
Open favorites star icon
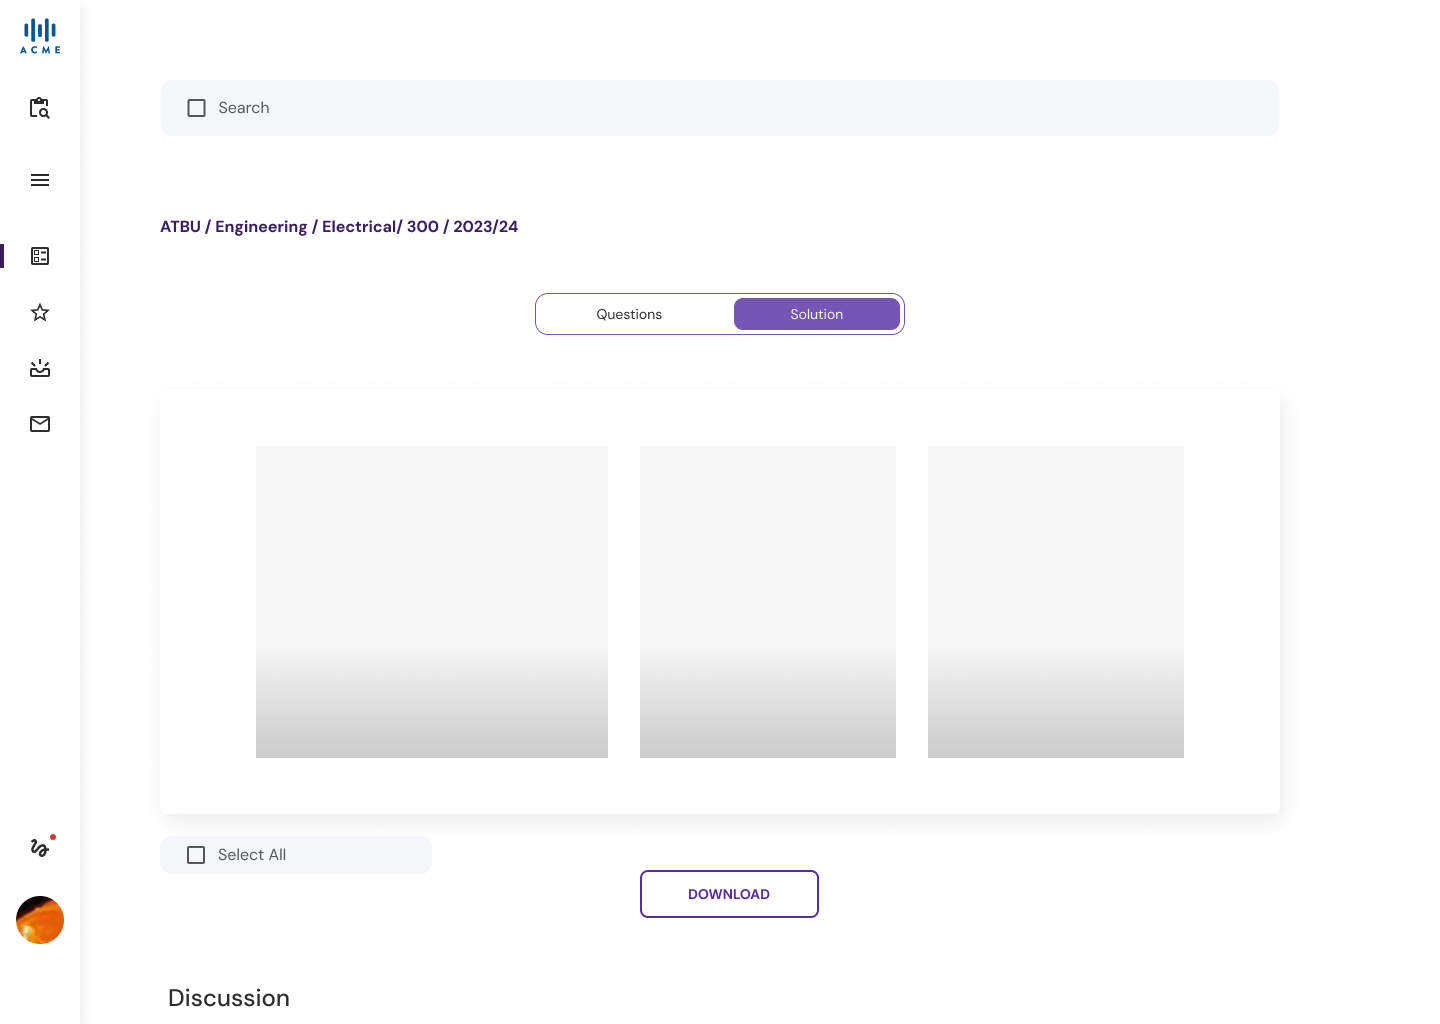coord(40,312)
